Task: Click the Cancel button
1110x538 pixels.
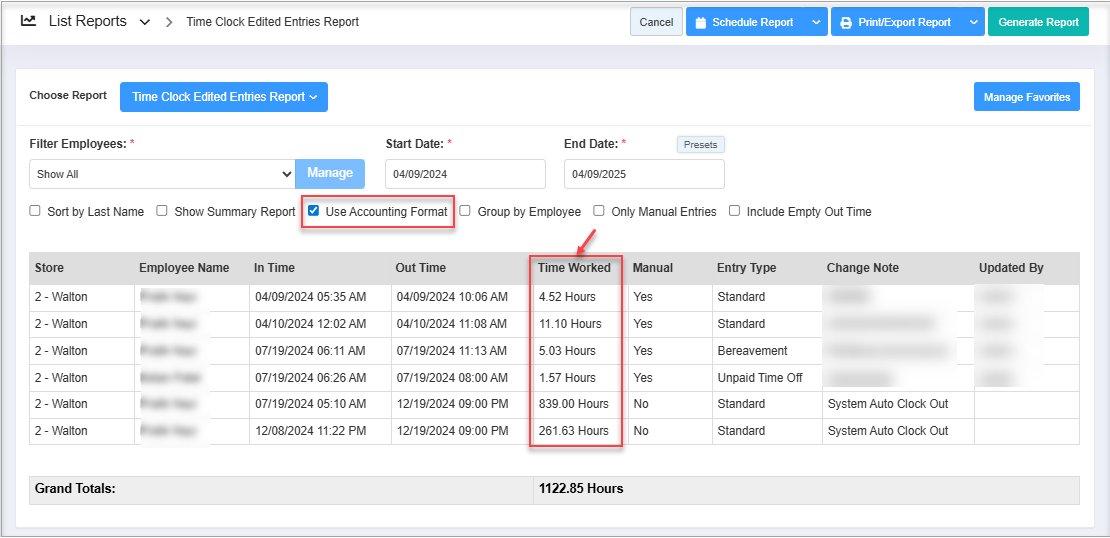Action: pos(656,22)
